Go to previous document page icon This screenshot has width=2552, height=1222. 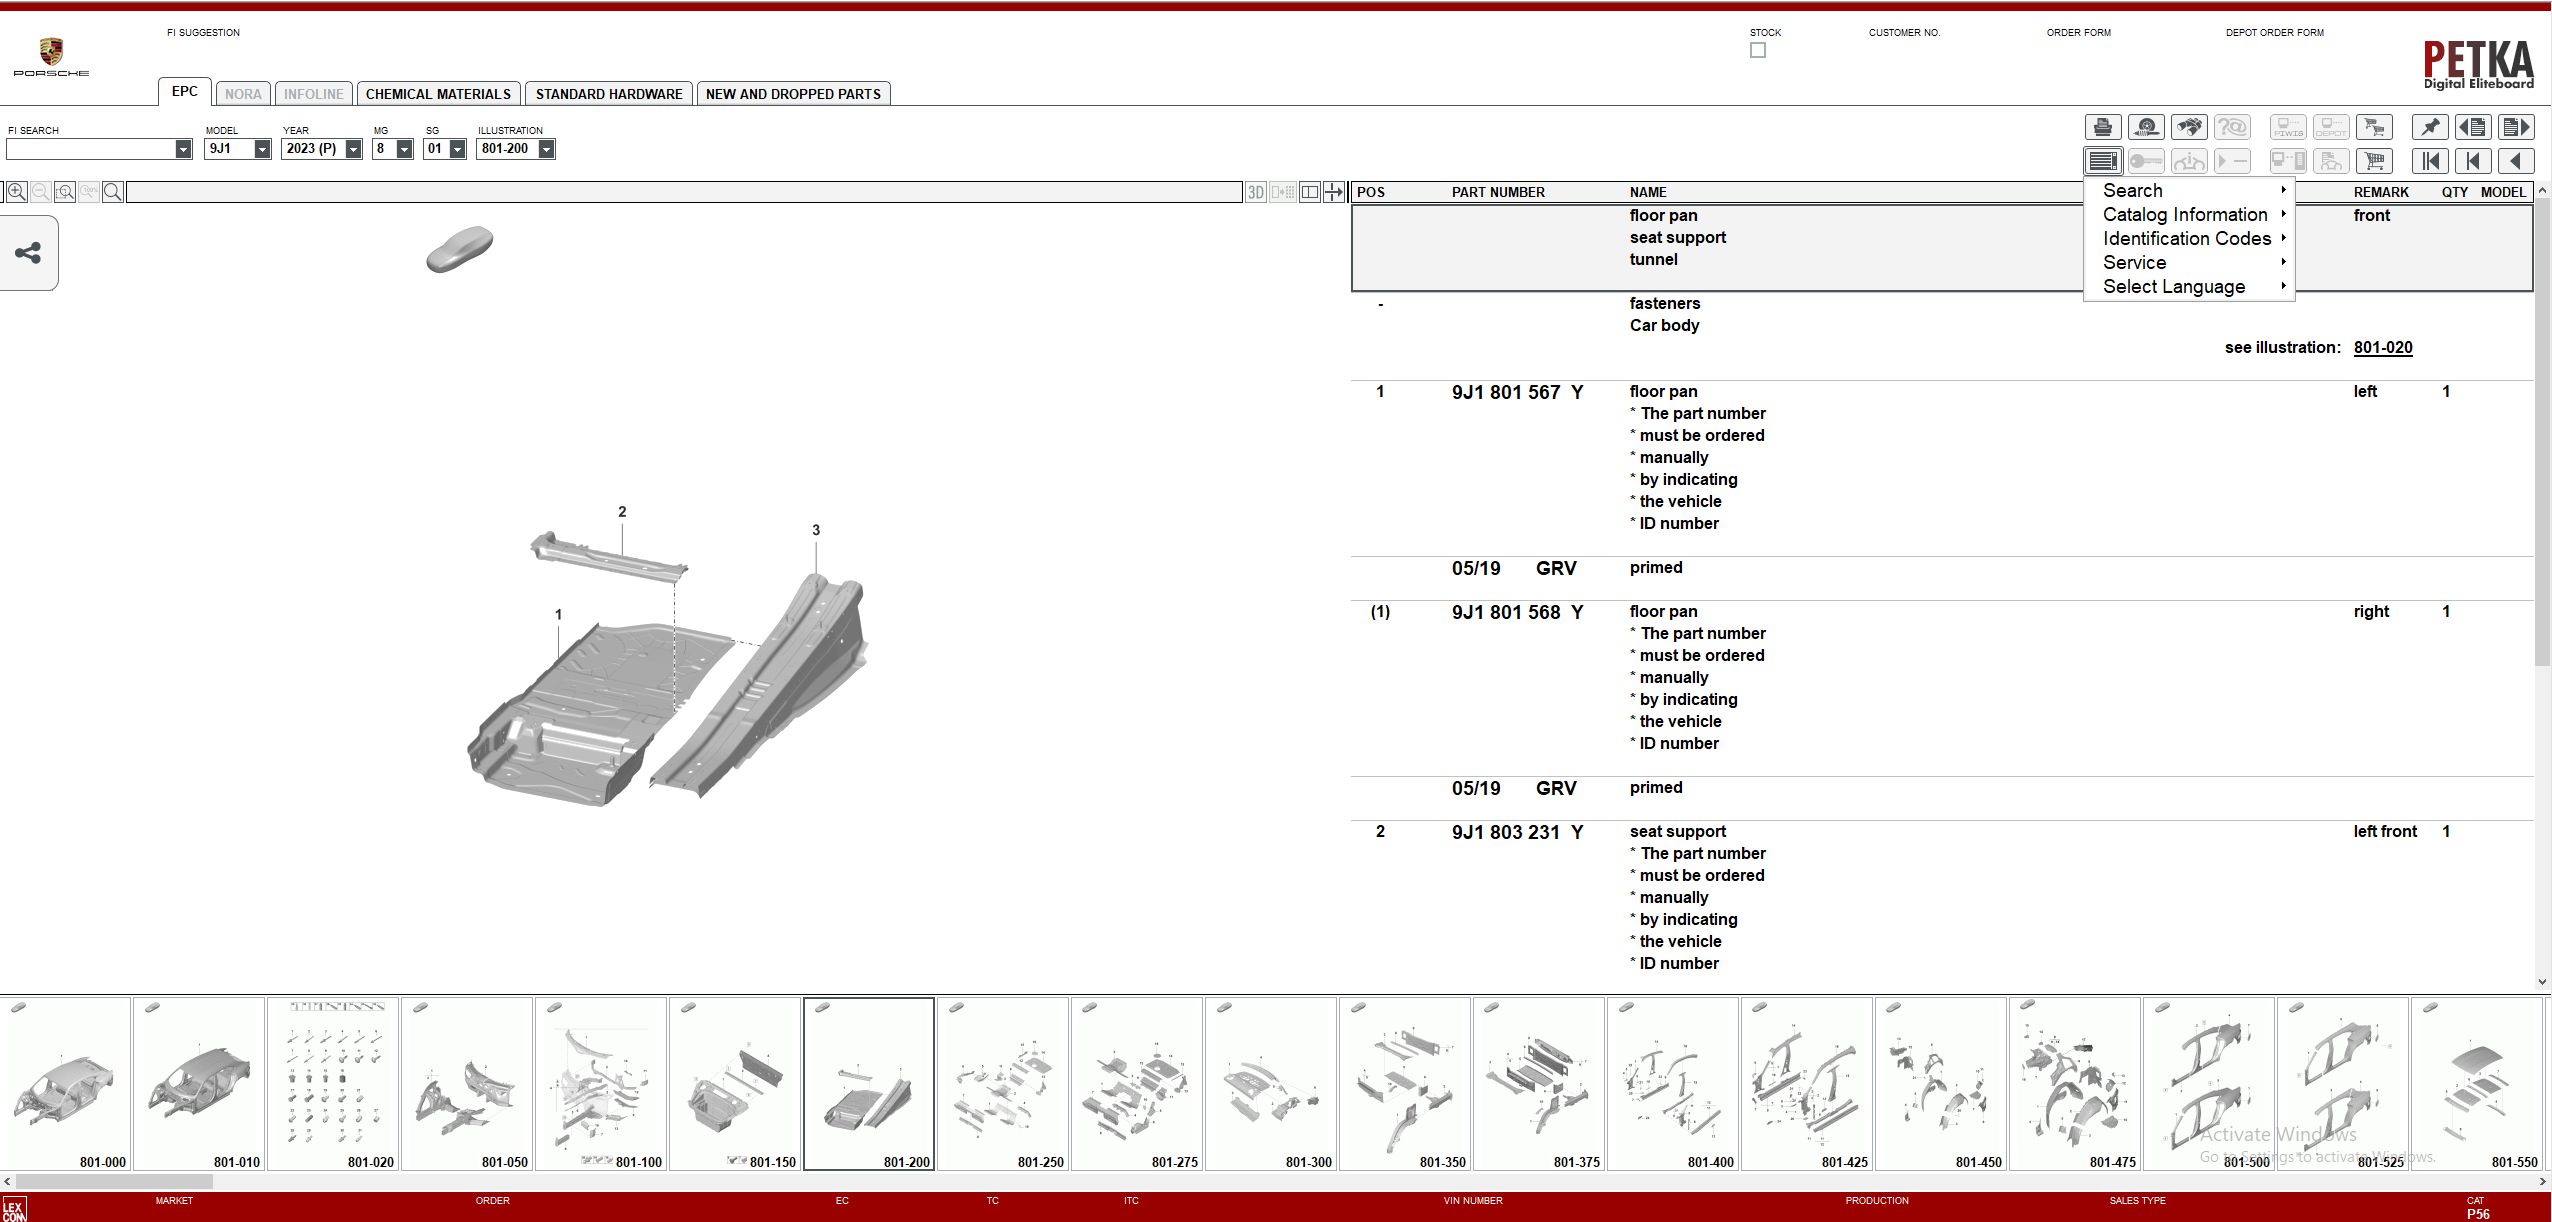pyautogui.click(x=2473, y=127)
